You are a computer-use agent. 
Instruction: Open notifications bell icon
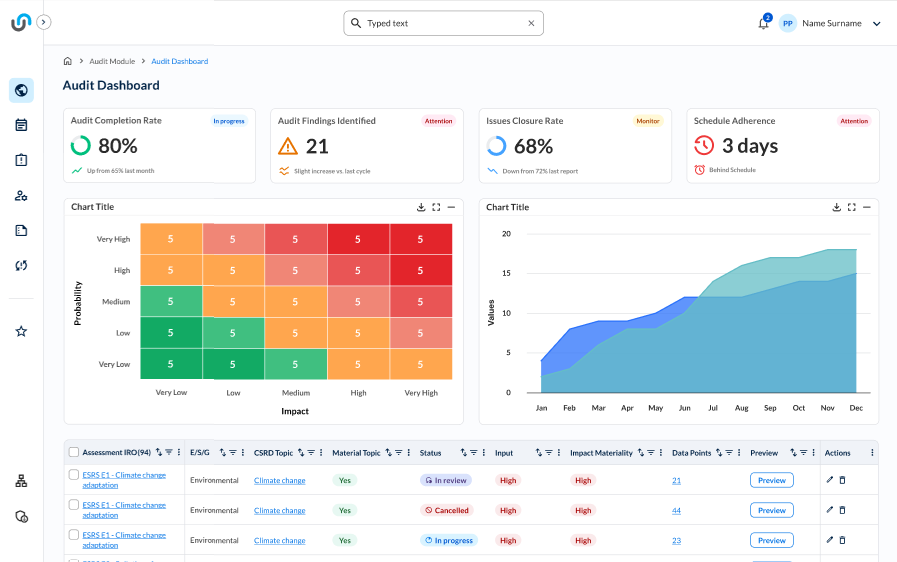coord(763,24)
